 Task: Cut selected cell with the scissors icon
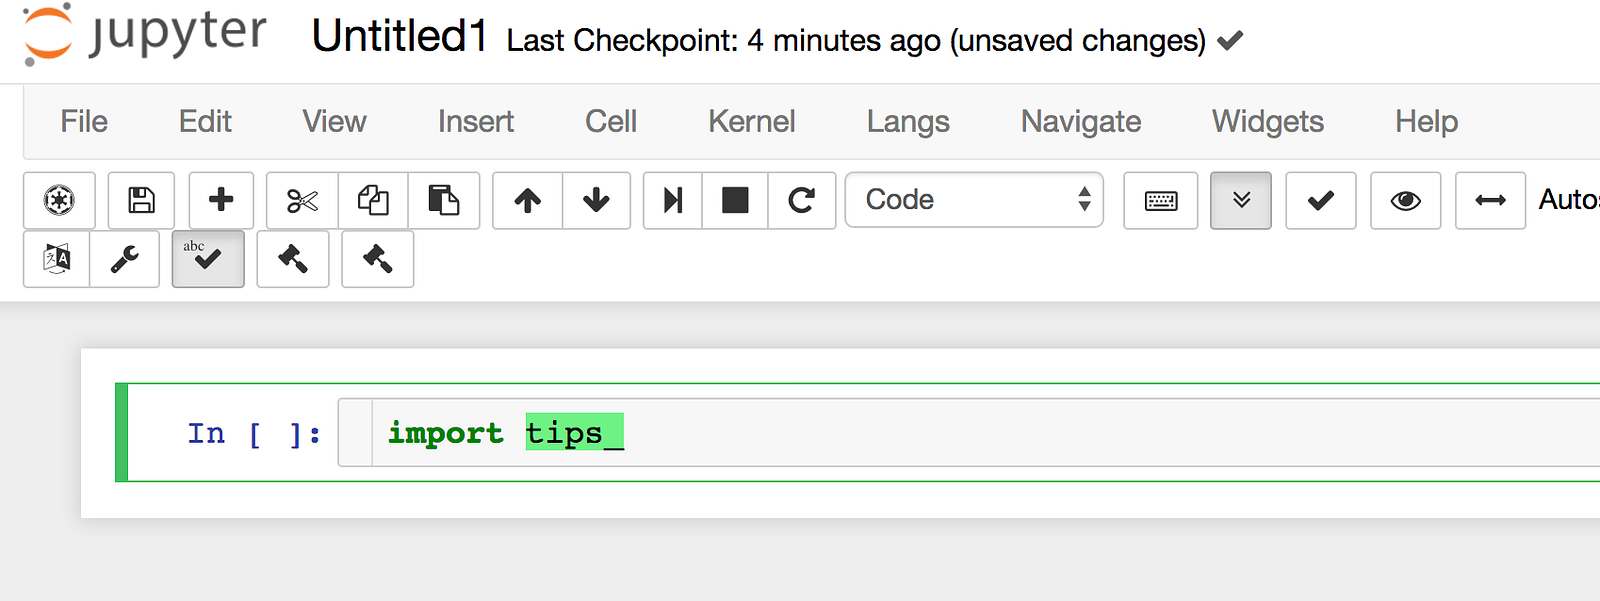(x=302, y=201)
